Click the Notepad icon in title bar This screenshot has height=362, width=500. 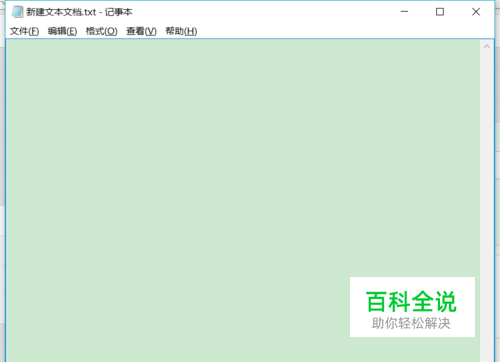17,12
